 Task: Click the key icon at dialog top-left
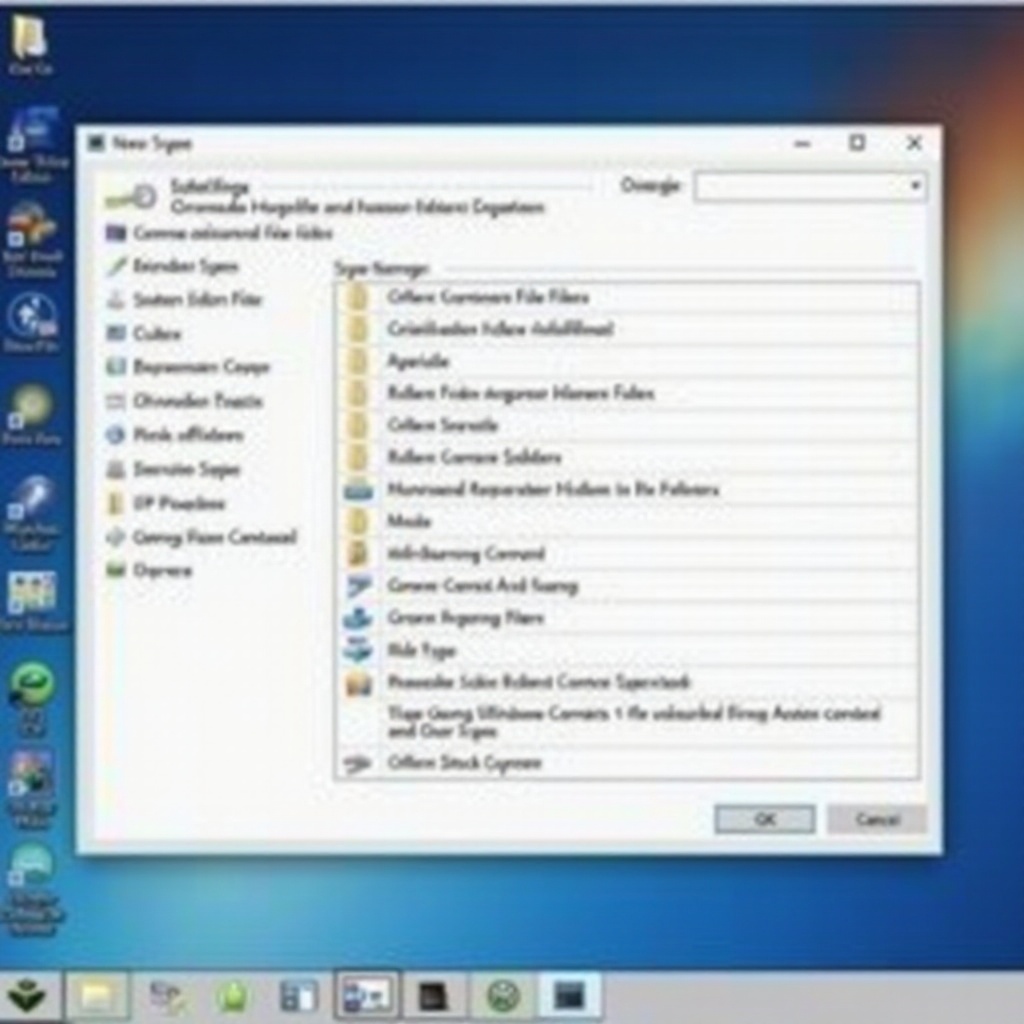[131, 197]
